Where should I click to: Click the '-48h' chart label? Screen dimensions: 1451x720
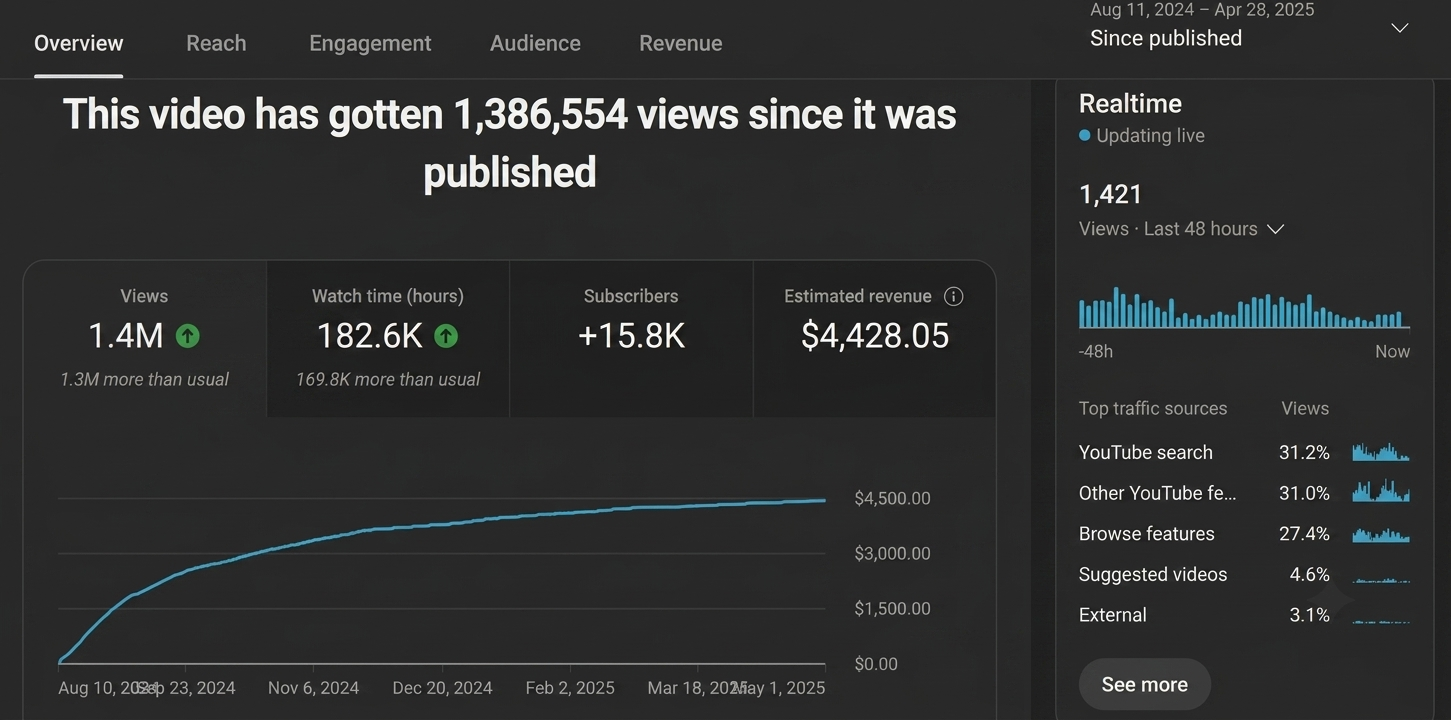coord(1096,351)
